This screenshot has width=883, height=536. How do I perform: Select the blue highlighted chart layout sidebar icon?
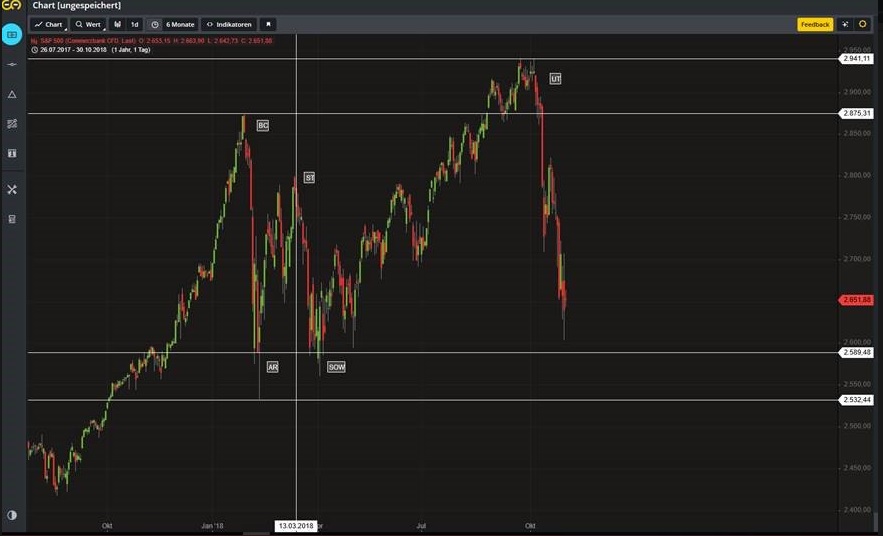coord(12,34)
